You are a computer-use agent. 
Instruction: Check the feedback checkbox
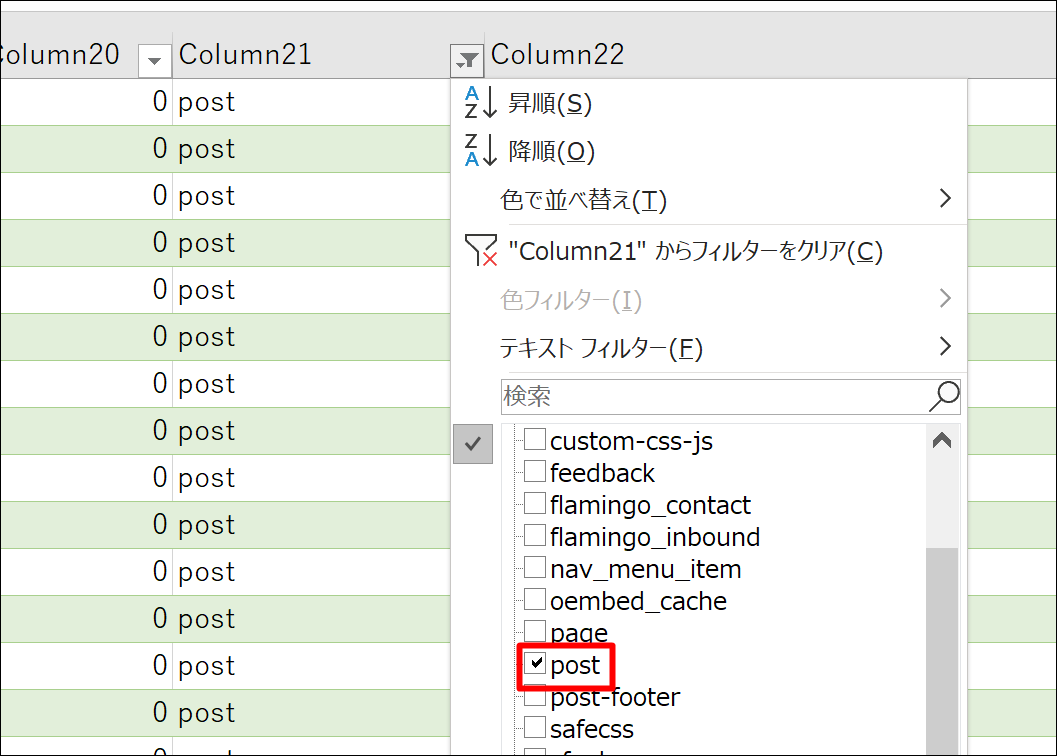tap(535, 471)
